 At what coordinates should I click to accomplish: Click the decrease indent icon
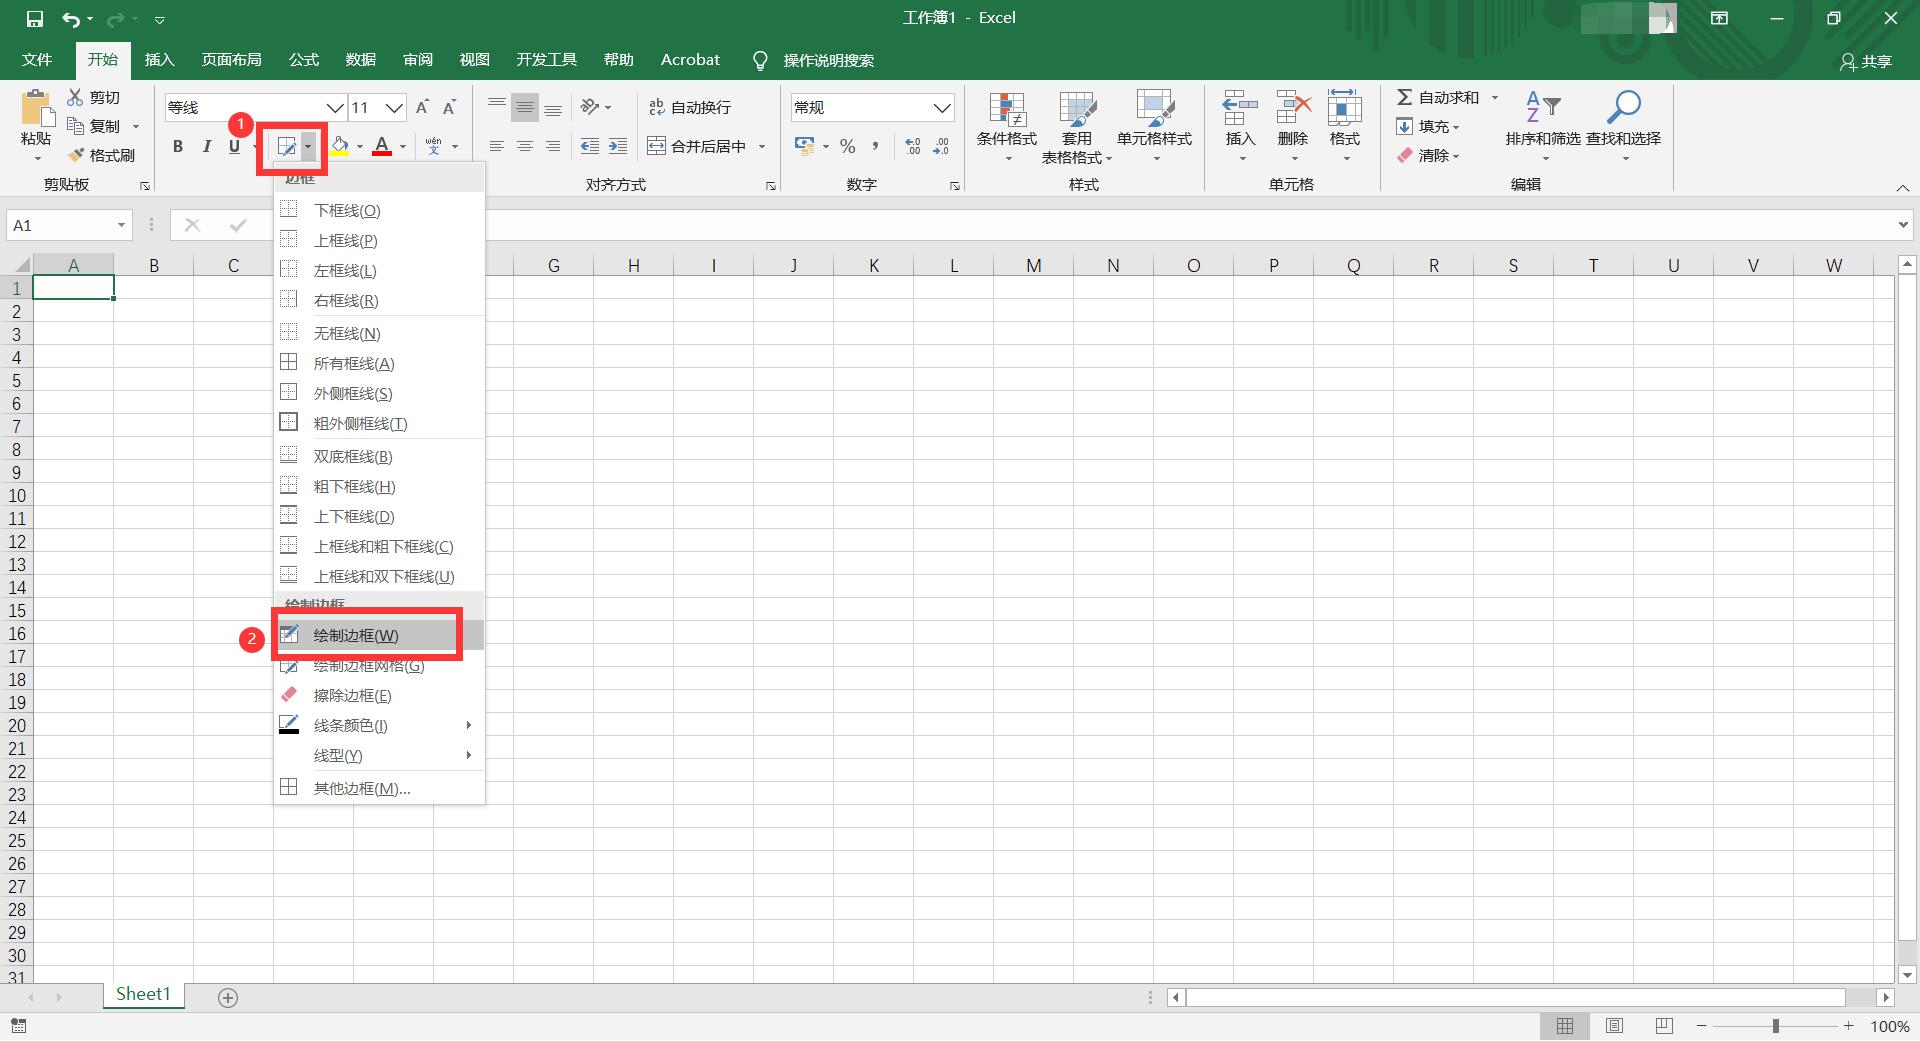pos(590,147)
